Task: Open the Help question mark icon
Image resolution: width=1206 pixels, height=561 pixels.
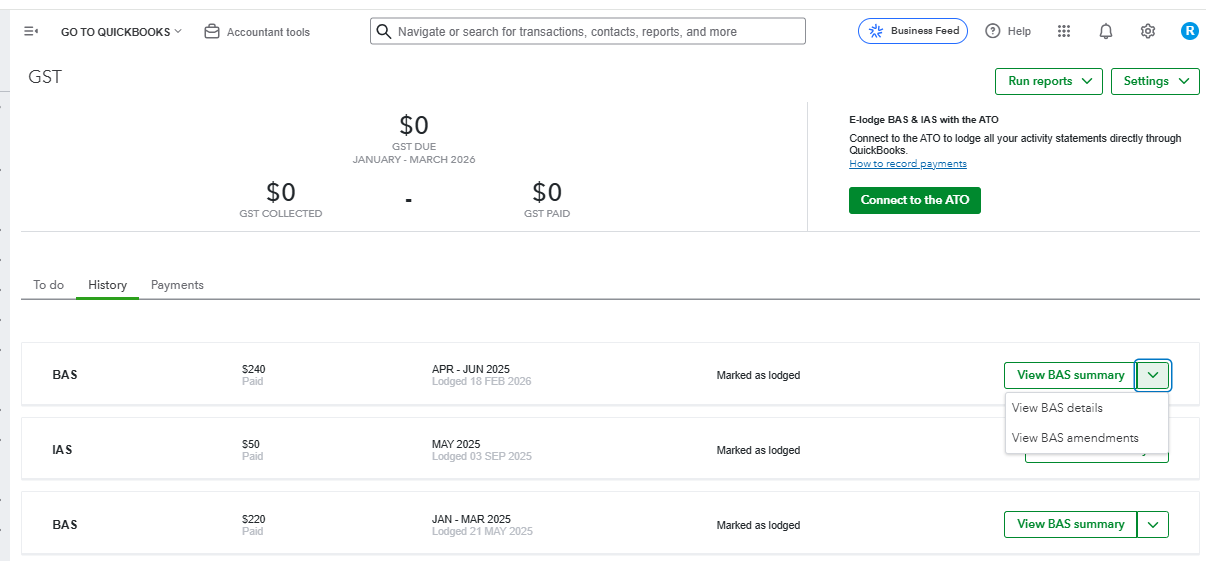Action: (992, 31)
